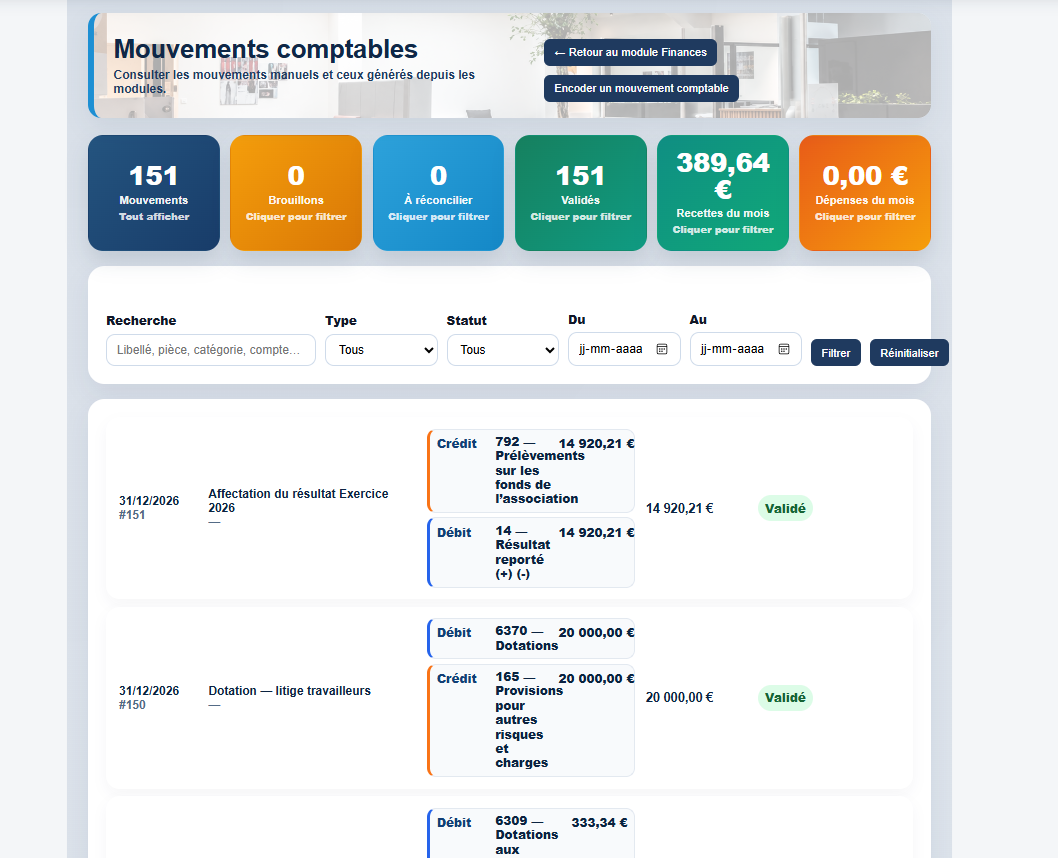Open calendar picker in Du date field
The height and width of the screenshot is (858, 1058).
point(662,349)
